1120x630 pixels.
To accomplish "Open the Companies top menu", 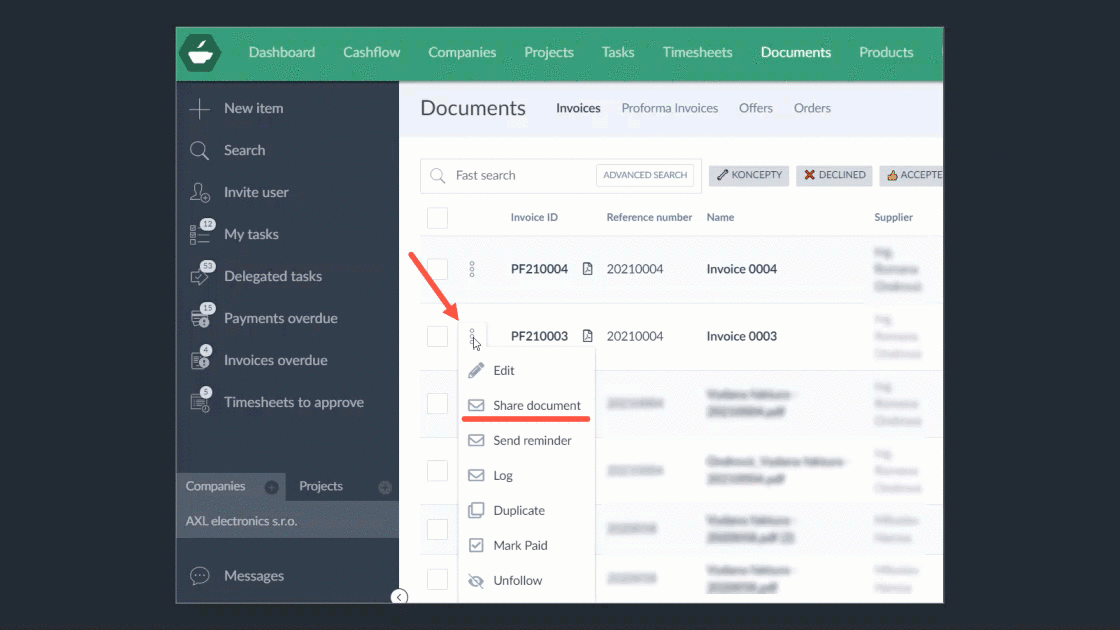I will [x=462, y=53].
